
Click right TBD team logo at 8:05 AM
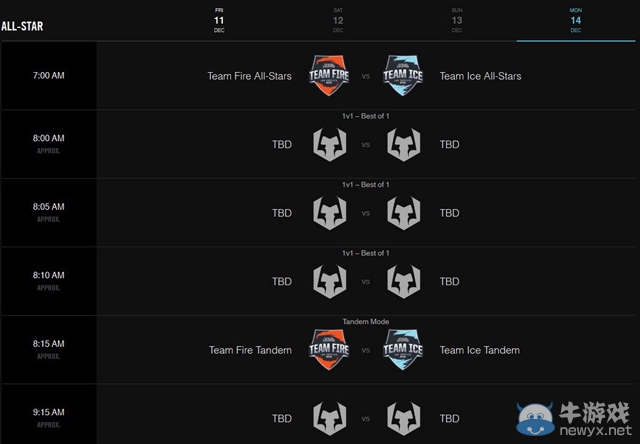coord(402,213)
